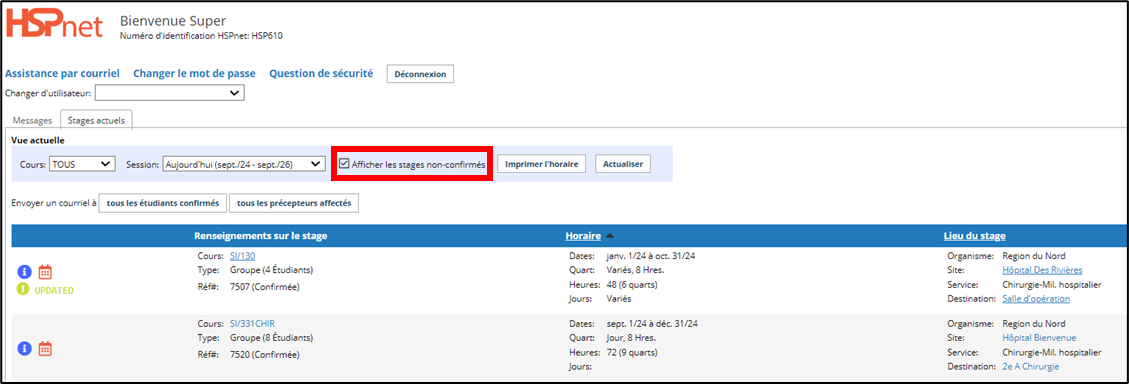Click the text 7507 (Confirmée)
Screen dimensions: 1129x384
[x=264, y=287]
